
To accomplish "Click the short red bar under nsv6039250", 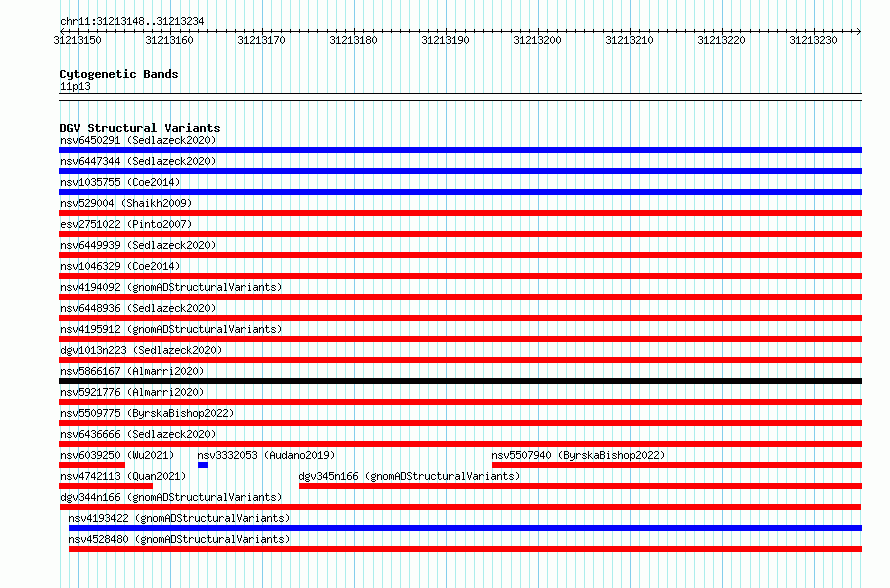I will click(x=92, y=465).
